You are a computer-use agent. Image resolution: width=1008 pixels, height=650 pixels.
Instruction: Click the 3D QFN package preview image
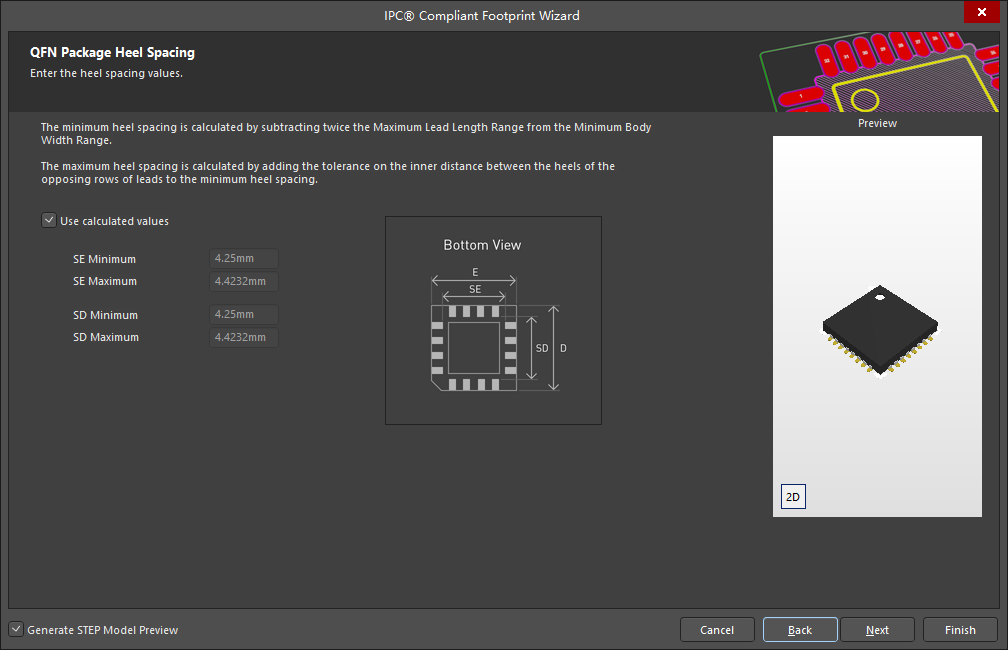point(878,330)
